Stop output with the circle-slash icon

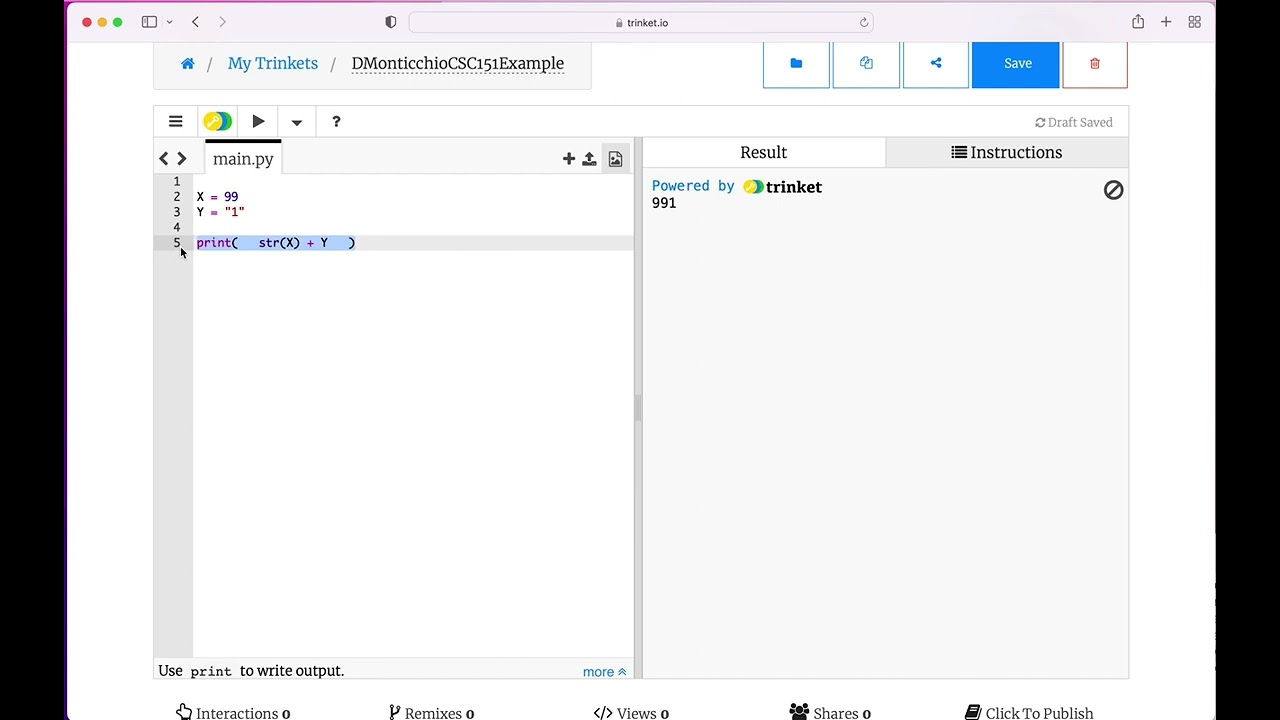(x=1113, y=190)
